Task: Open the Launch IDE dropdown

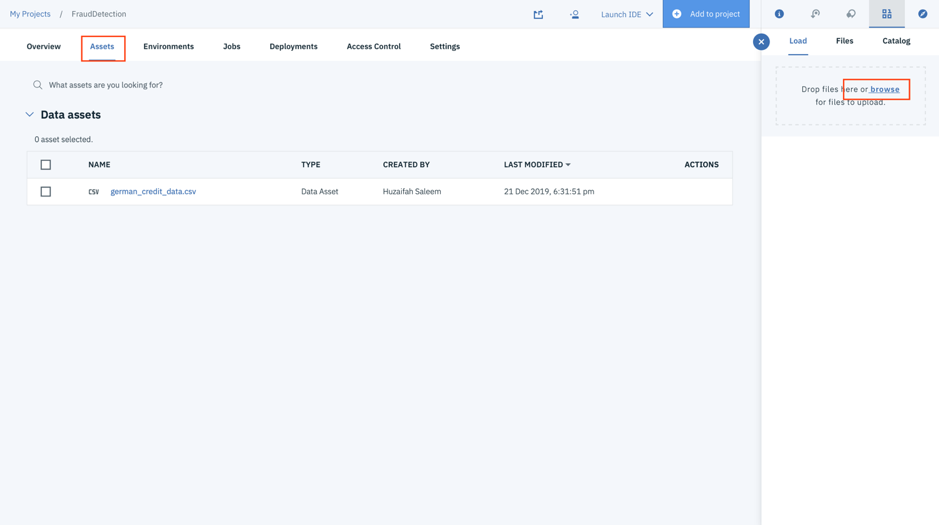Action: [x=627, y=14]
